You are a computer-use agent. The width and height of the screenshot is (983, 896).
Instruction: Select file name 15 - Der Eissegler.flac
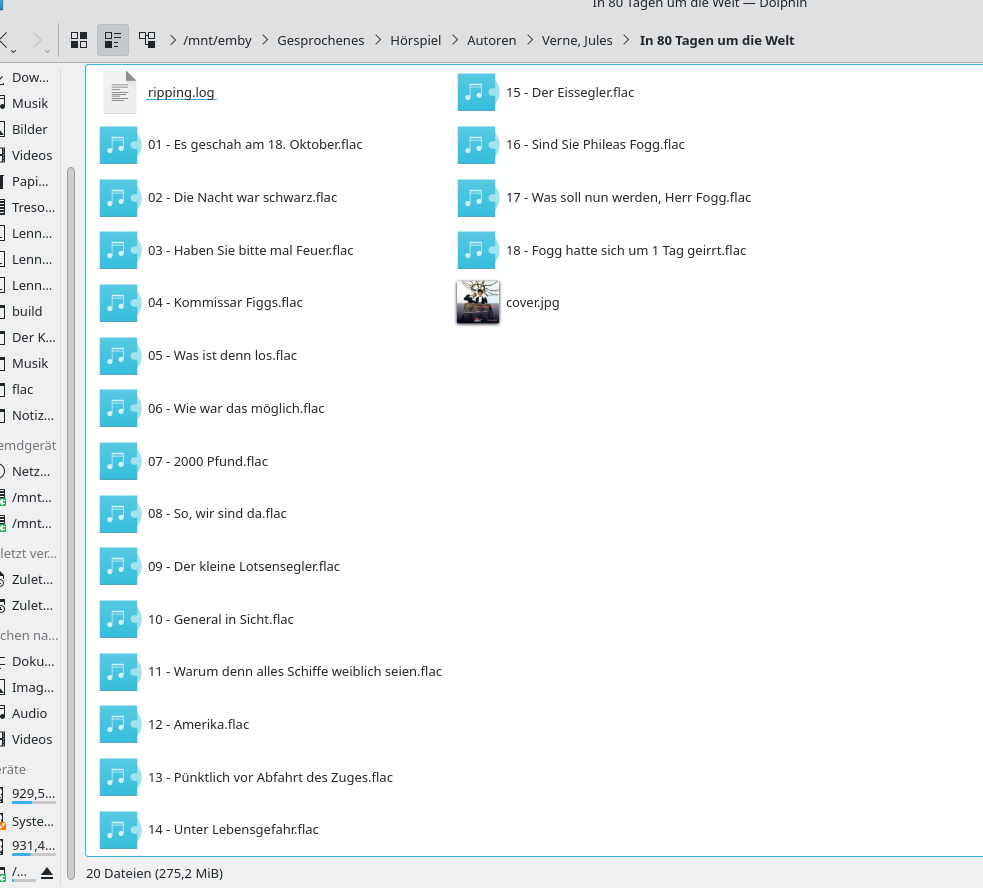[x=570, y=92]
